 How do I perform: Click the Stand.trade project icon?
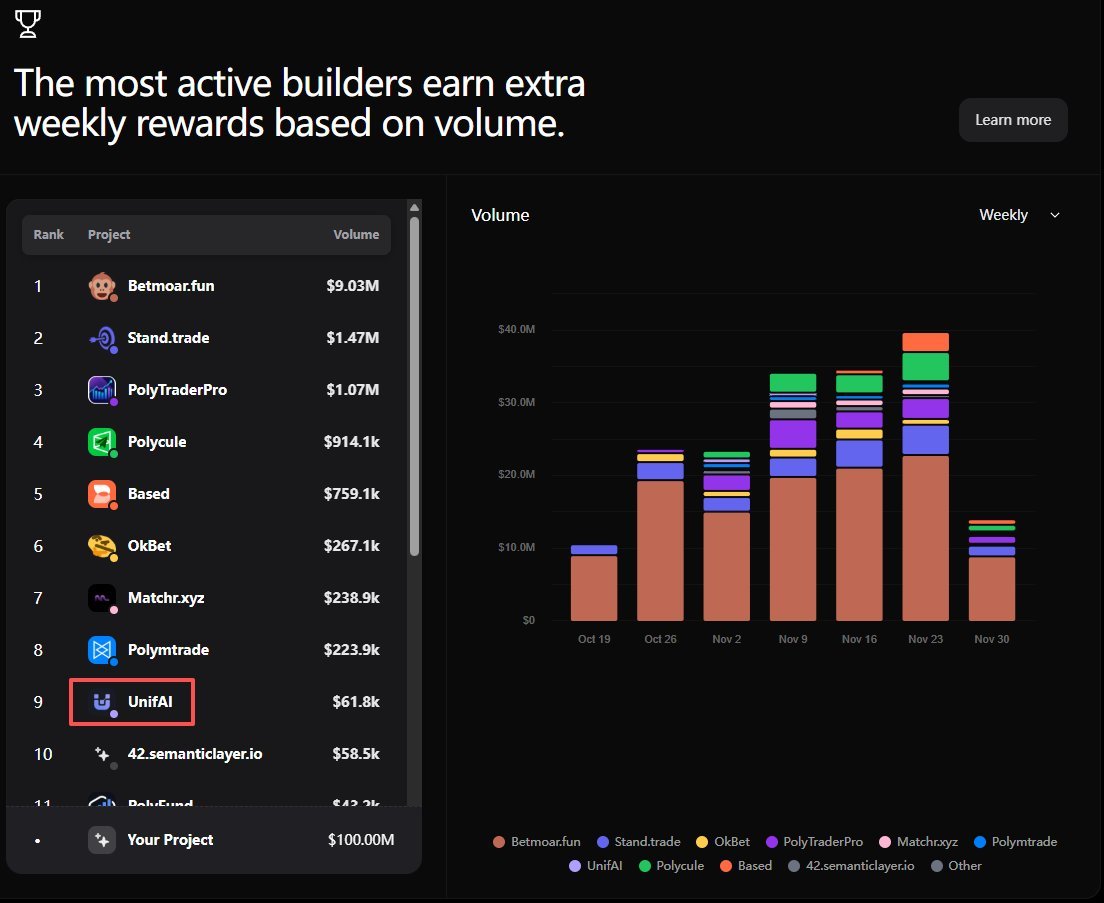click(102, 338)
